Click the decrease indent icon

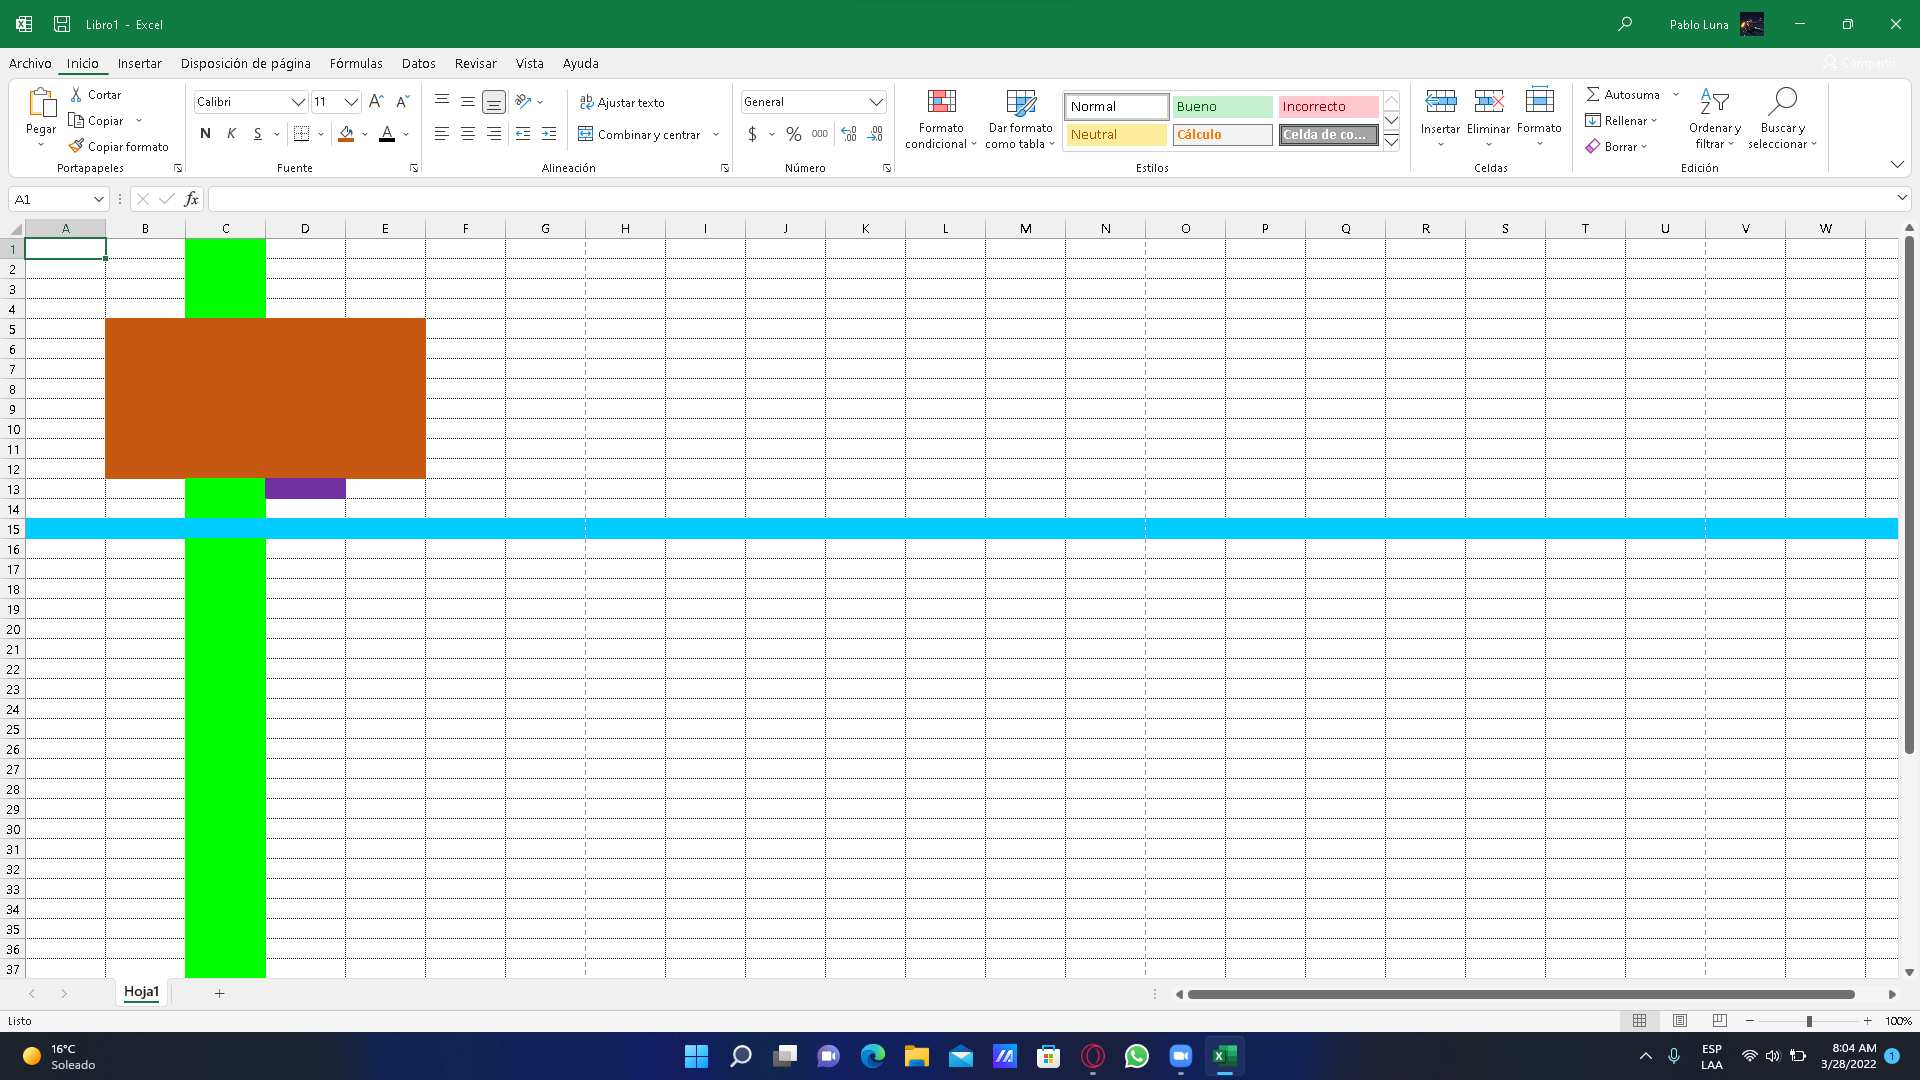(x=523, y=133)
